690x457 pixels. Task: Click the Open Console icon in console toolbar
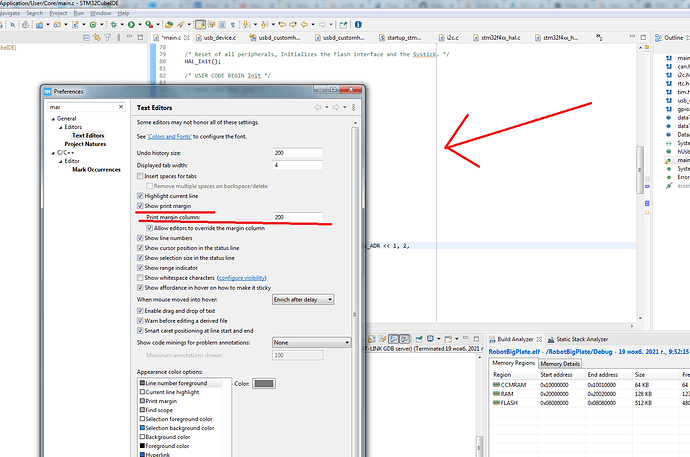coord(448,339)
